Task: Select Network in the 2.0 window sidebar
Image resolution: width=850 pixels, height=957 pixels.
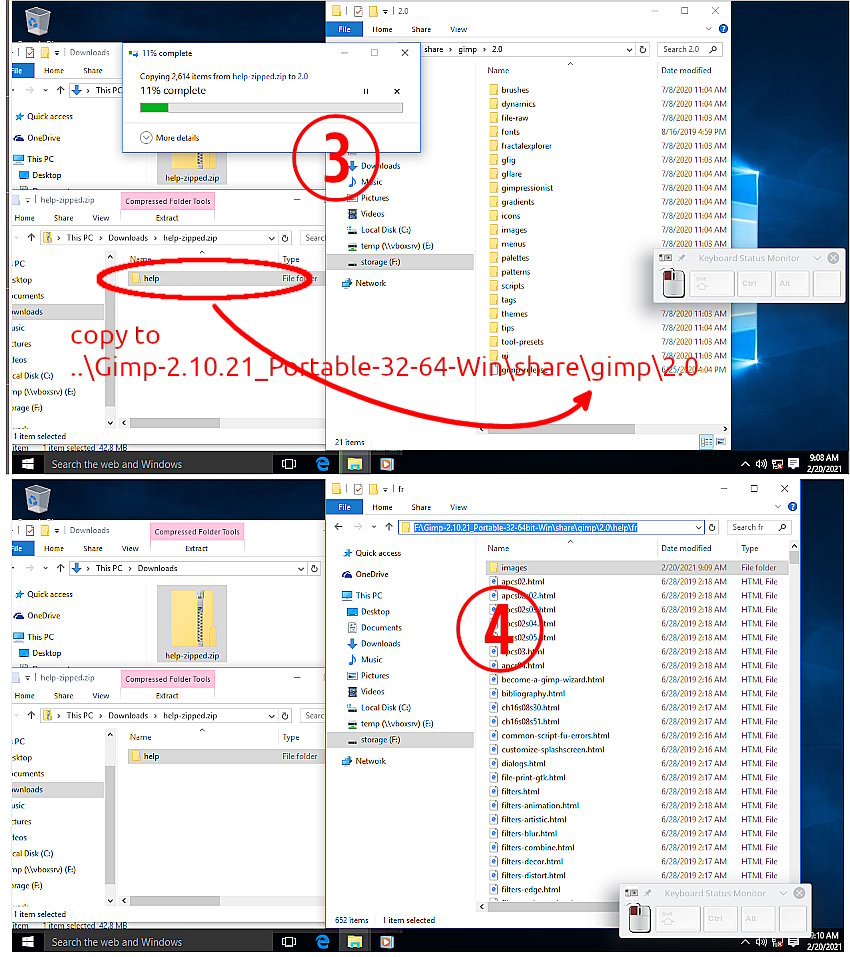Action: pyautogui.click(x=364, y=284)
